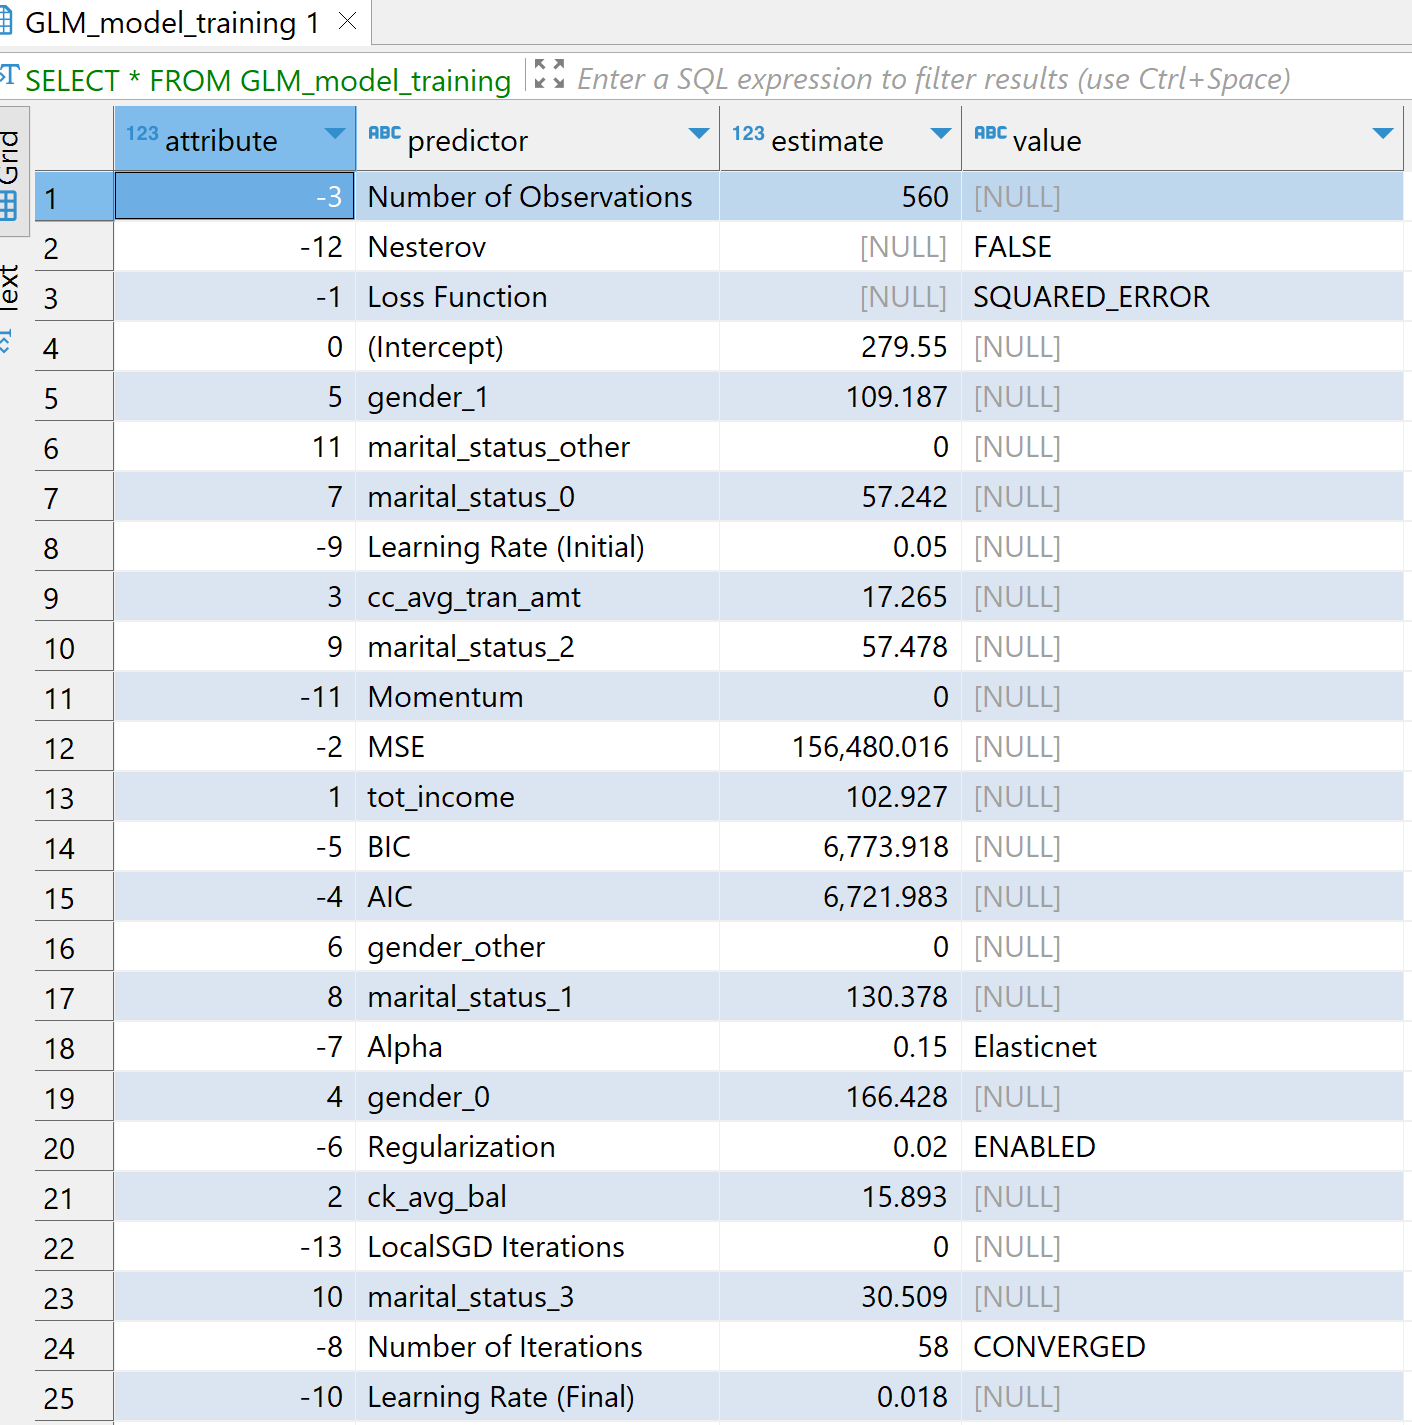Select the highlighted attribute cell '-3'

click(x=235, y=196)
